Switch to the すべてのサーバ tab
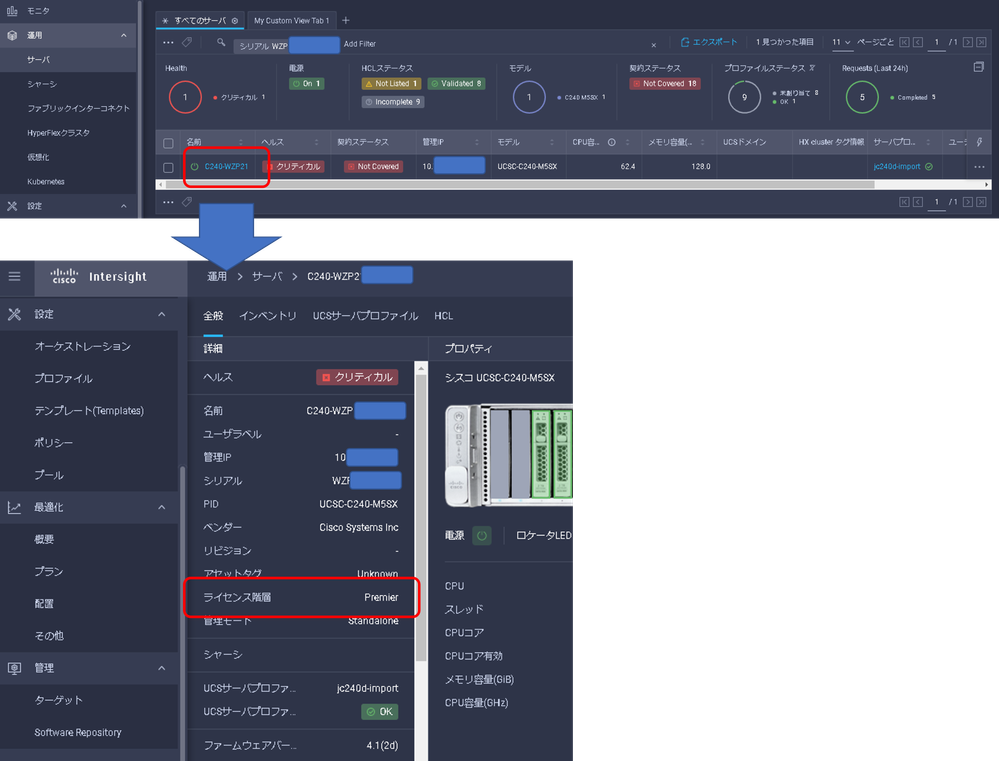 coord(200,20)
